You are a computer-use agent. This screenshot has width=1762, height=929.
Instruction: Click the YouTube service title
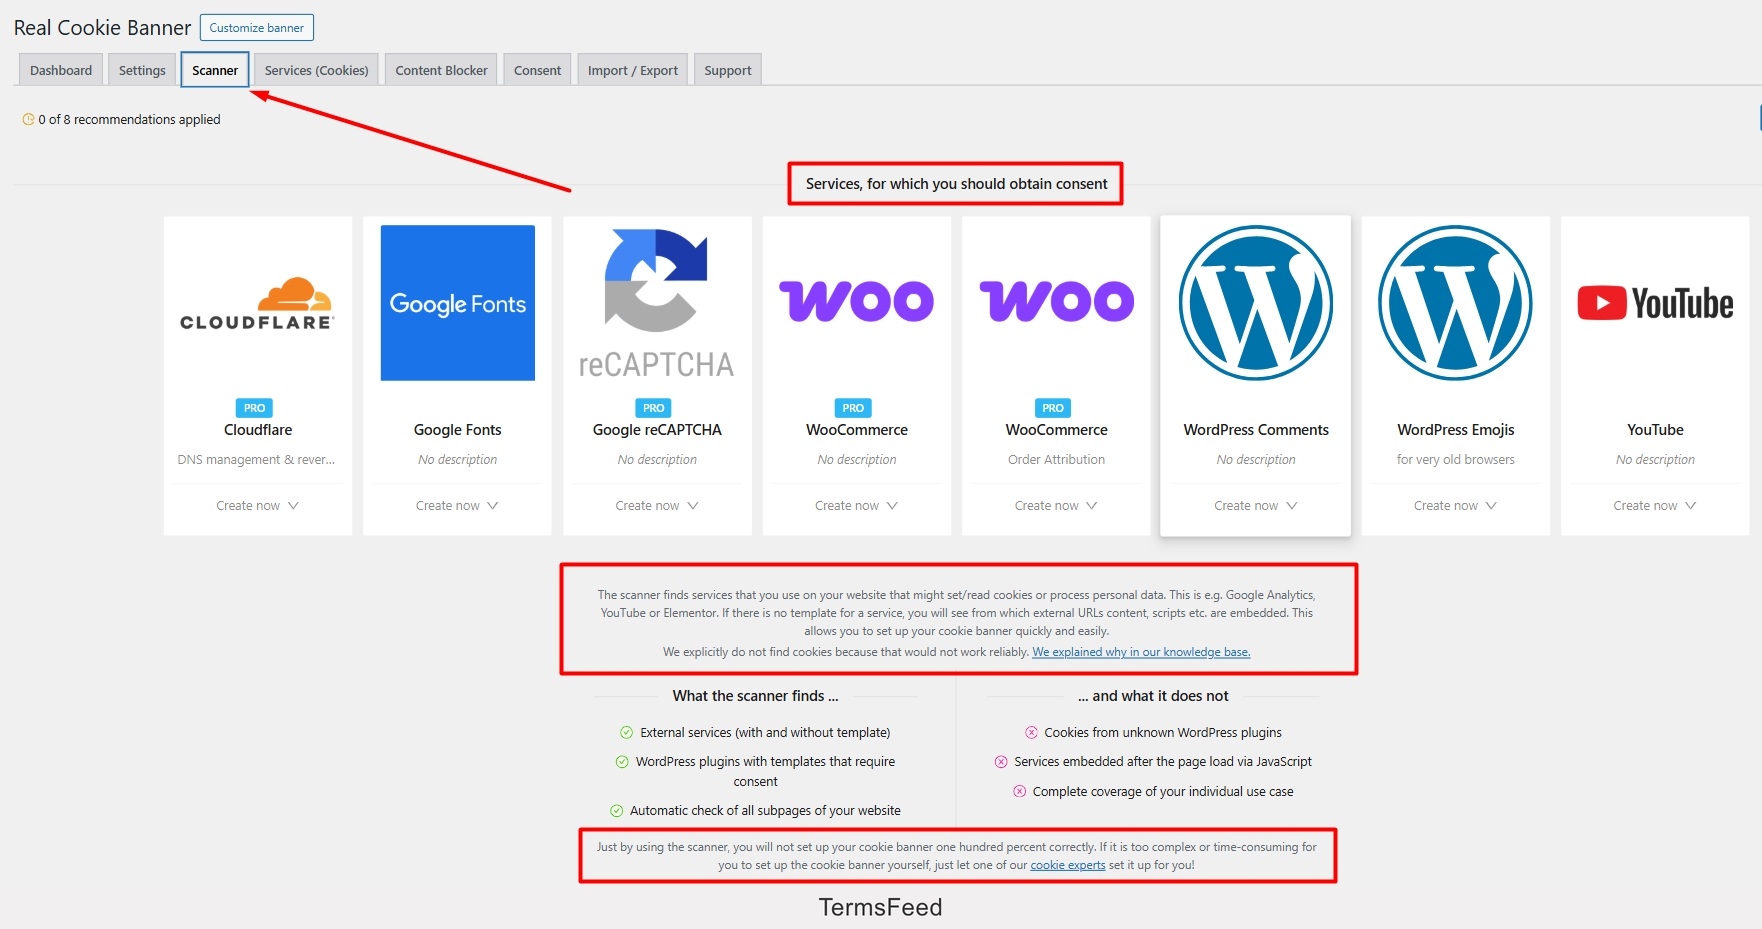tap(1655, 430)
